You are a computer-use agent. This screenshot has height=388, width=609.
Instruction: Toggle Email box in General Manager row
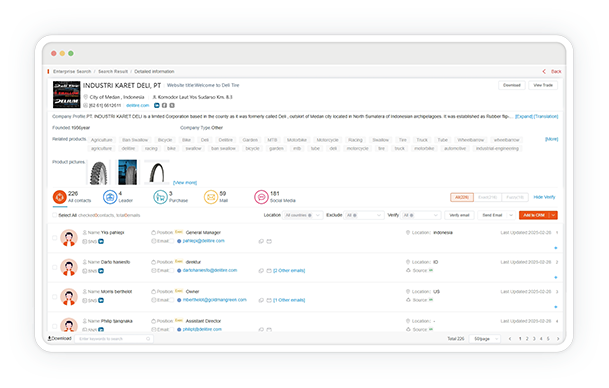click(x=171, y=241)
